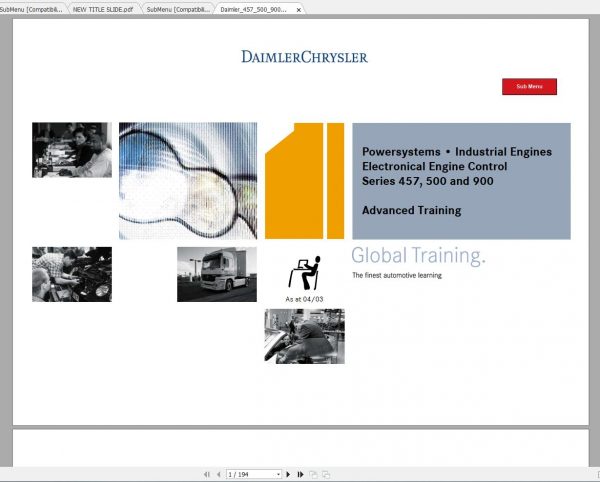
Task: Open the page number dropdown arrow
Action: pyautogui.click(x=278, y=474)
